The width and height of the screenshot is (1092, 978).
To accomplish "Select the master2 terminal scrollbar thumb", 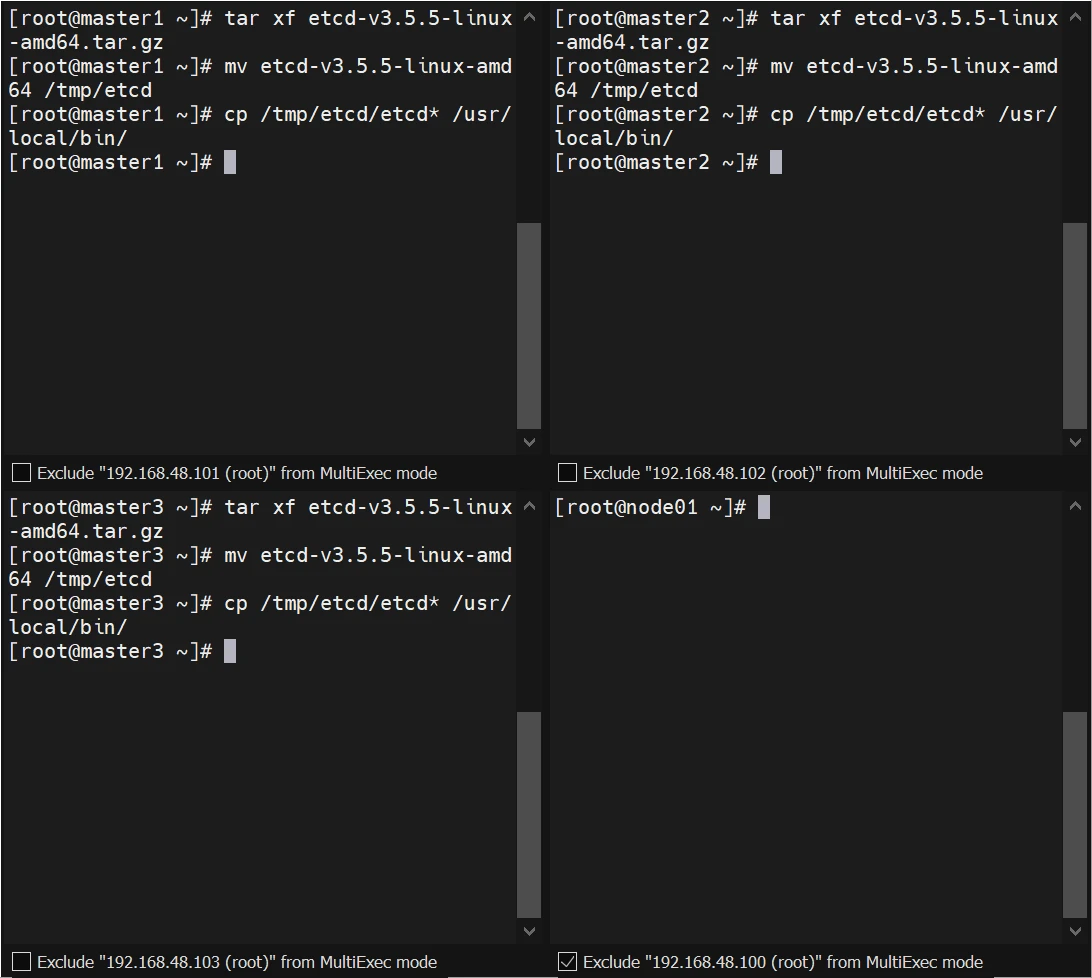I will click(x=1075, y=326).
